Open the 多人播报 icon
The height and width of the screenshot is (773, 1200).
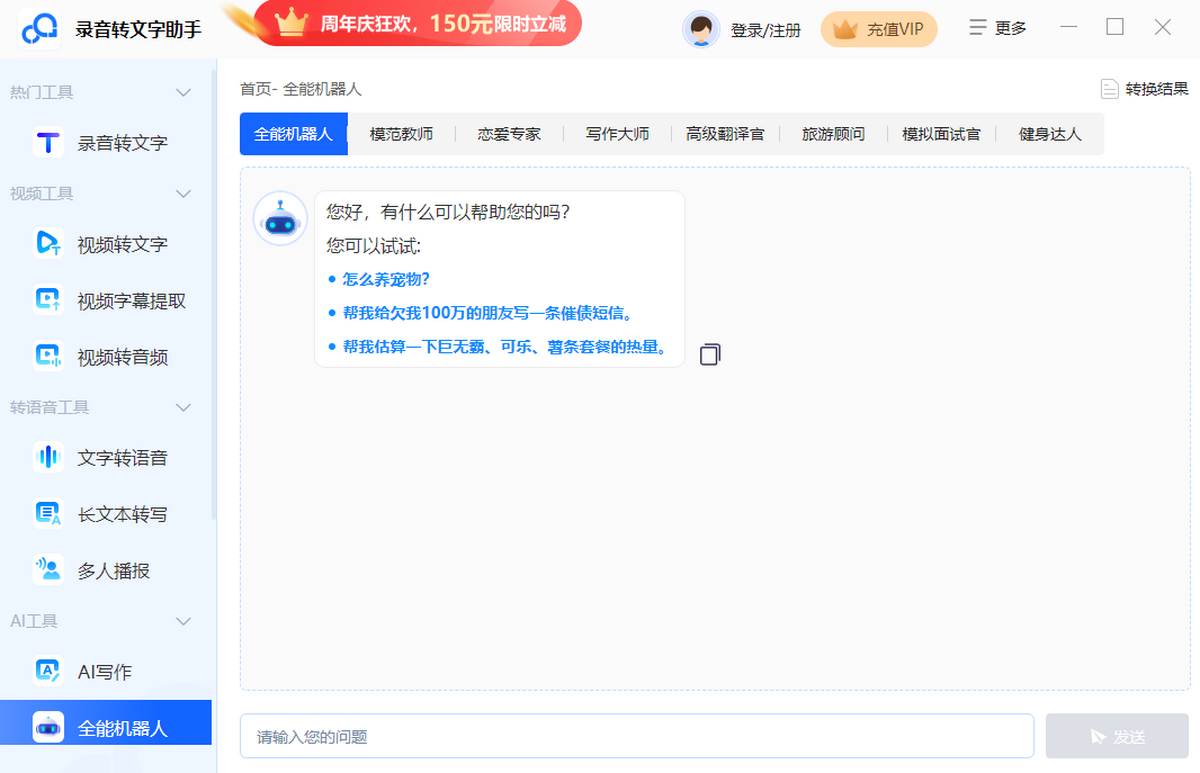[x=48, y=570]
